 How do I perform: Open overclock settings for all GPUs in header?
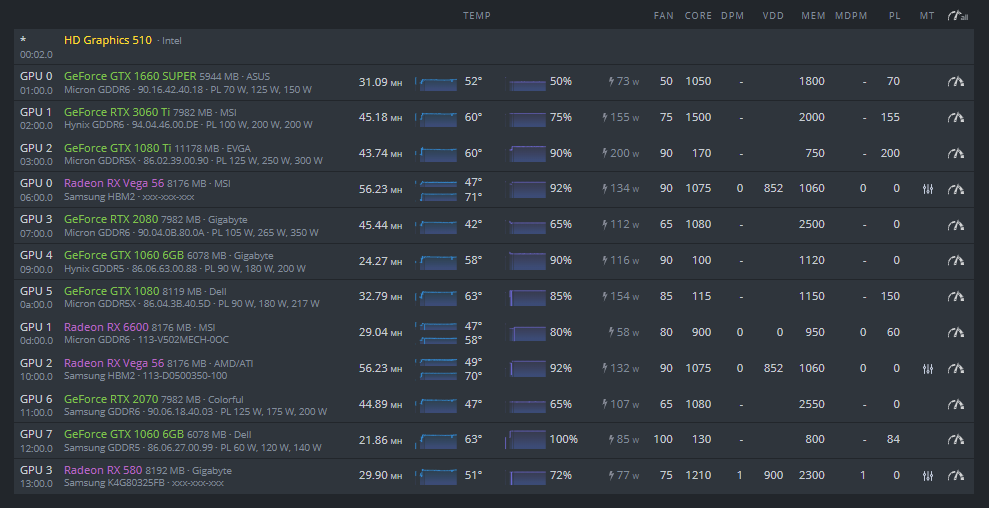click(957, 16)
